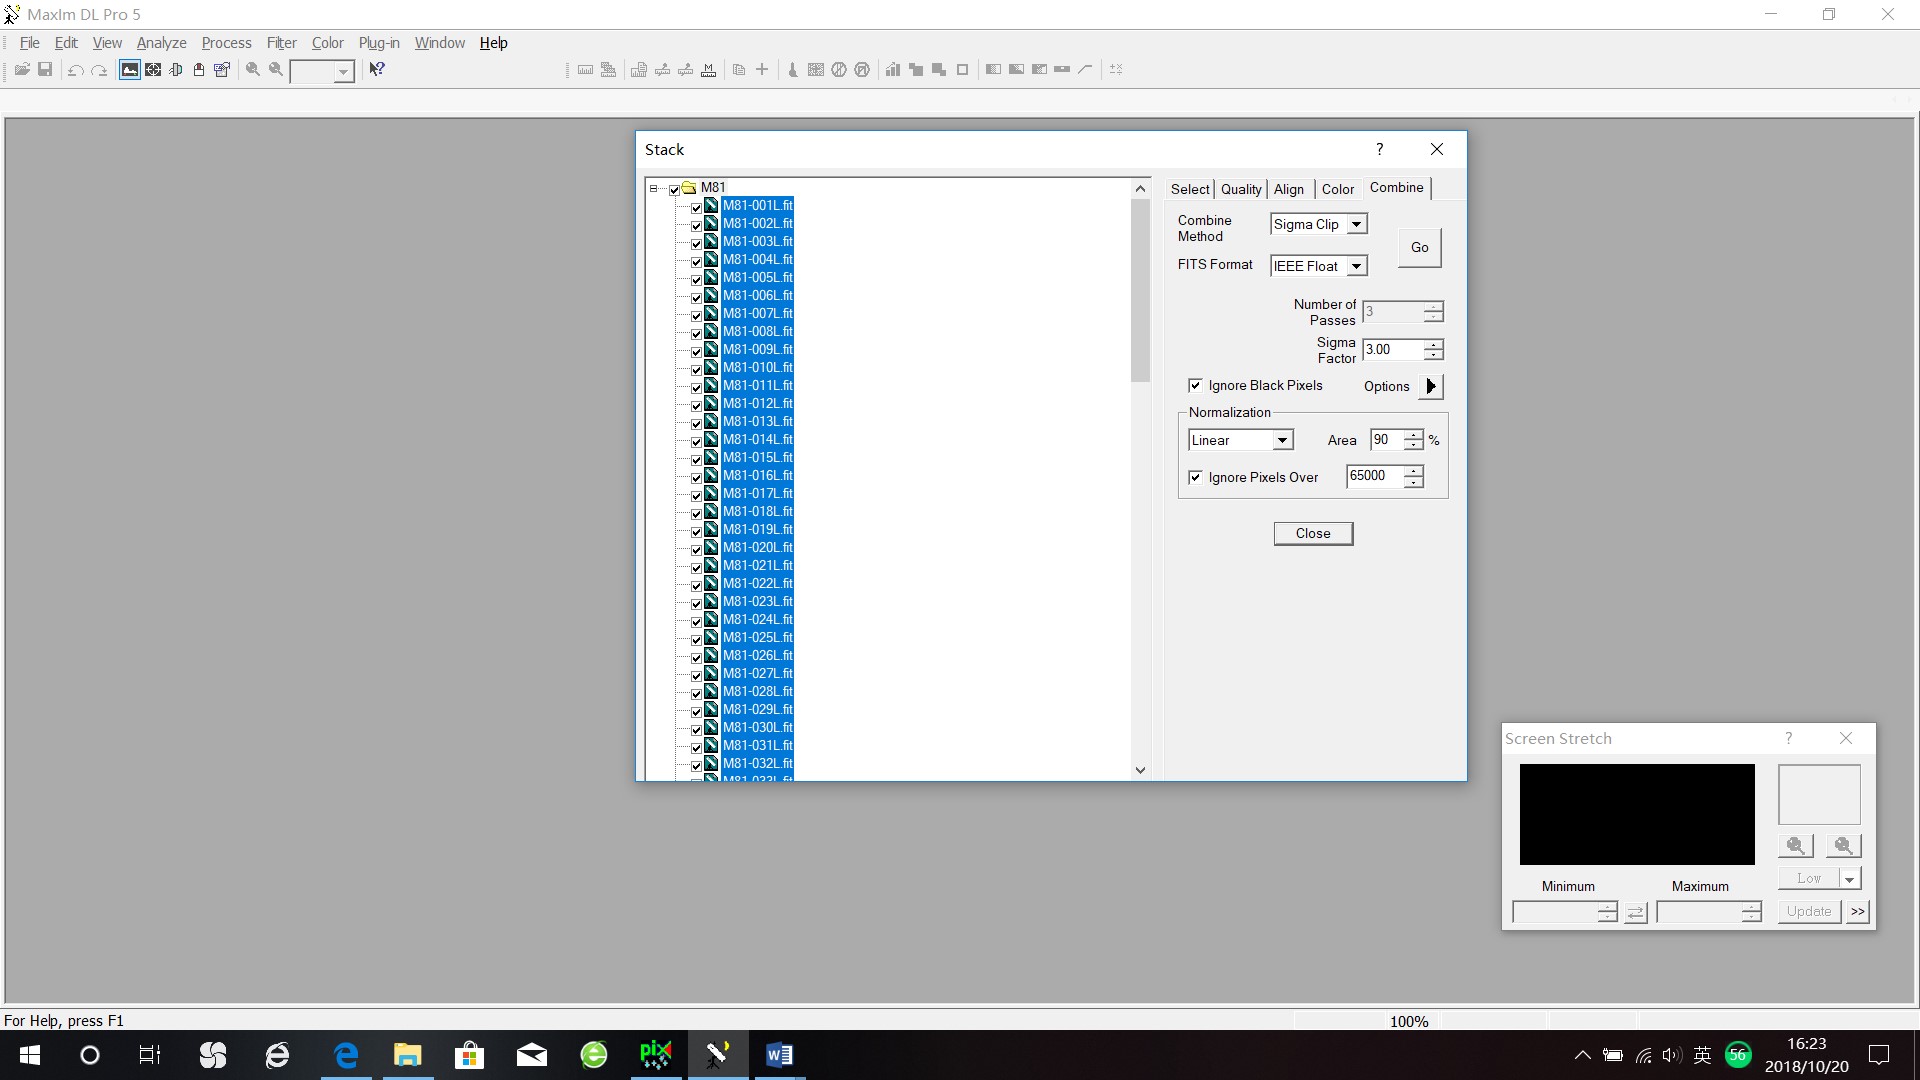Image resolution: width=1920 pixels, height=1080 pixels.
Task: Toggle the M81 parent group checkbox
Action: coord(673,187)
